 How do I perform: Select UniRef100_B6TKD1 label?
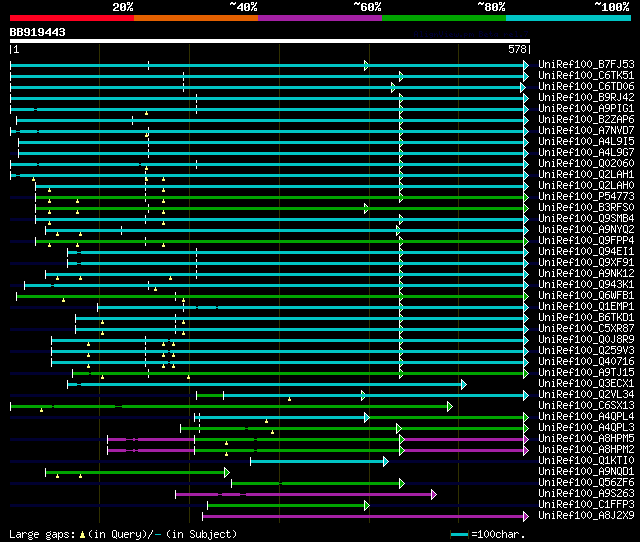(586, 318)
